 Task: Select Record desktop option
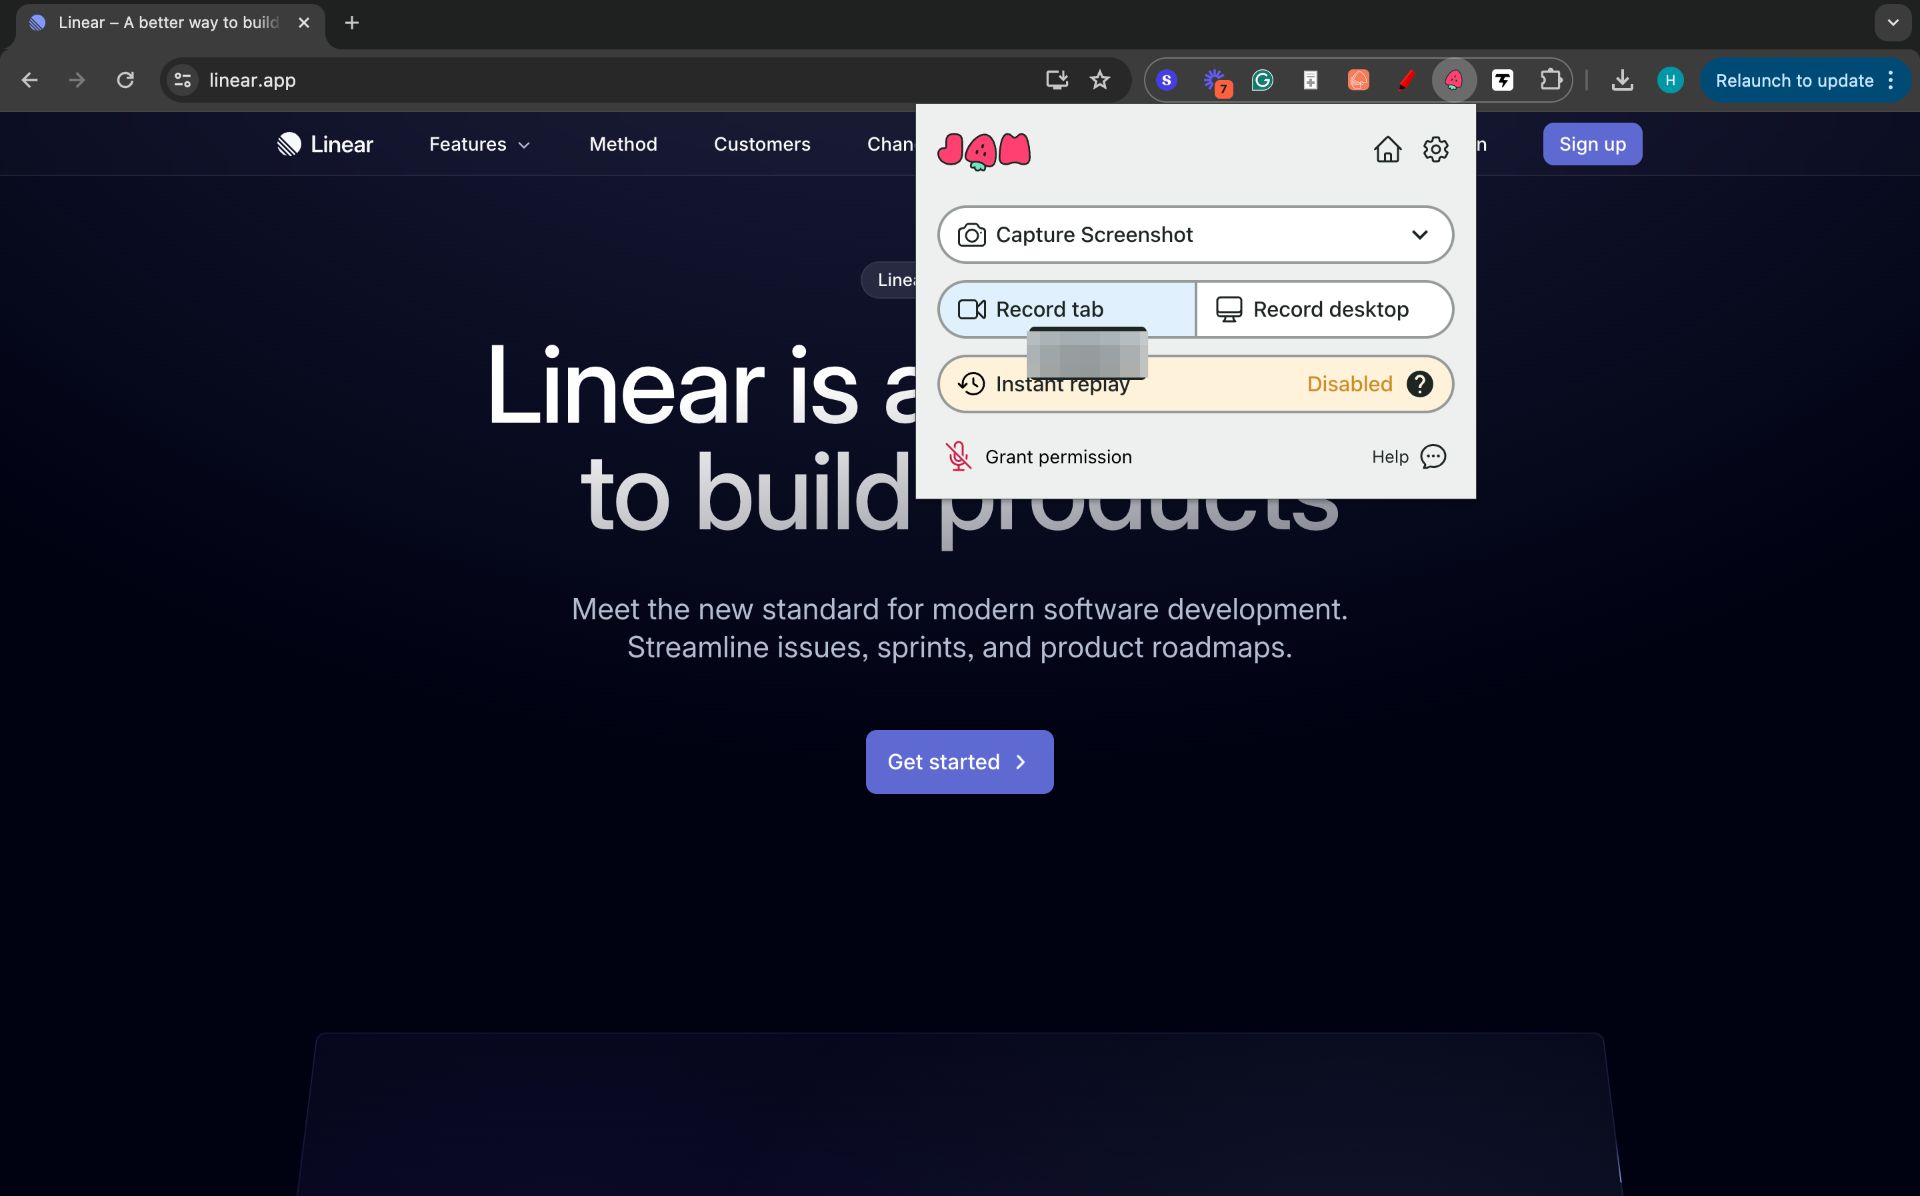tap(1324, 309)
